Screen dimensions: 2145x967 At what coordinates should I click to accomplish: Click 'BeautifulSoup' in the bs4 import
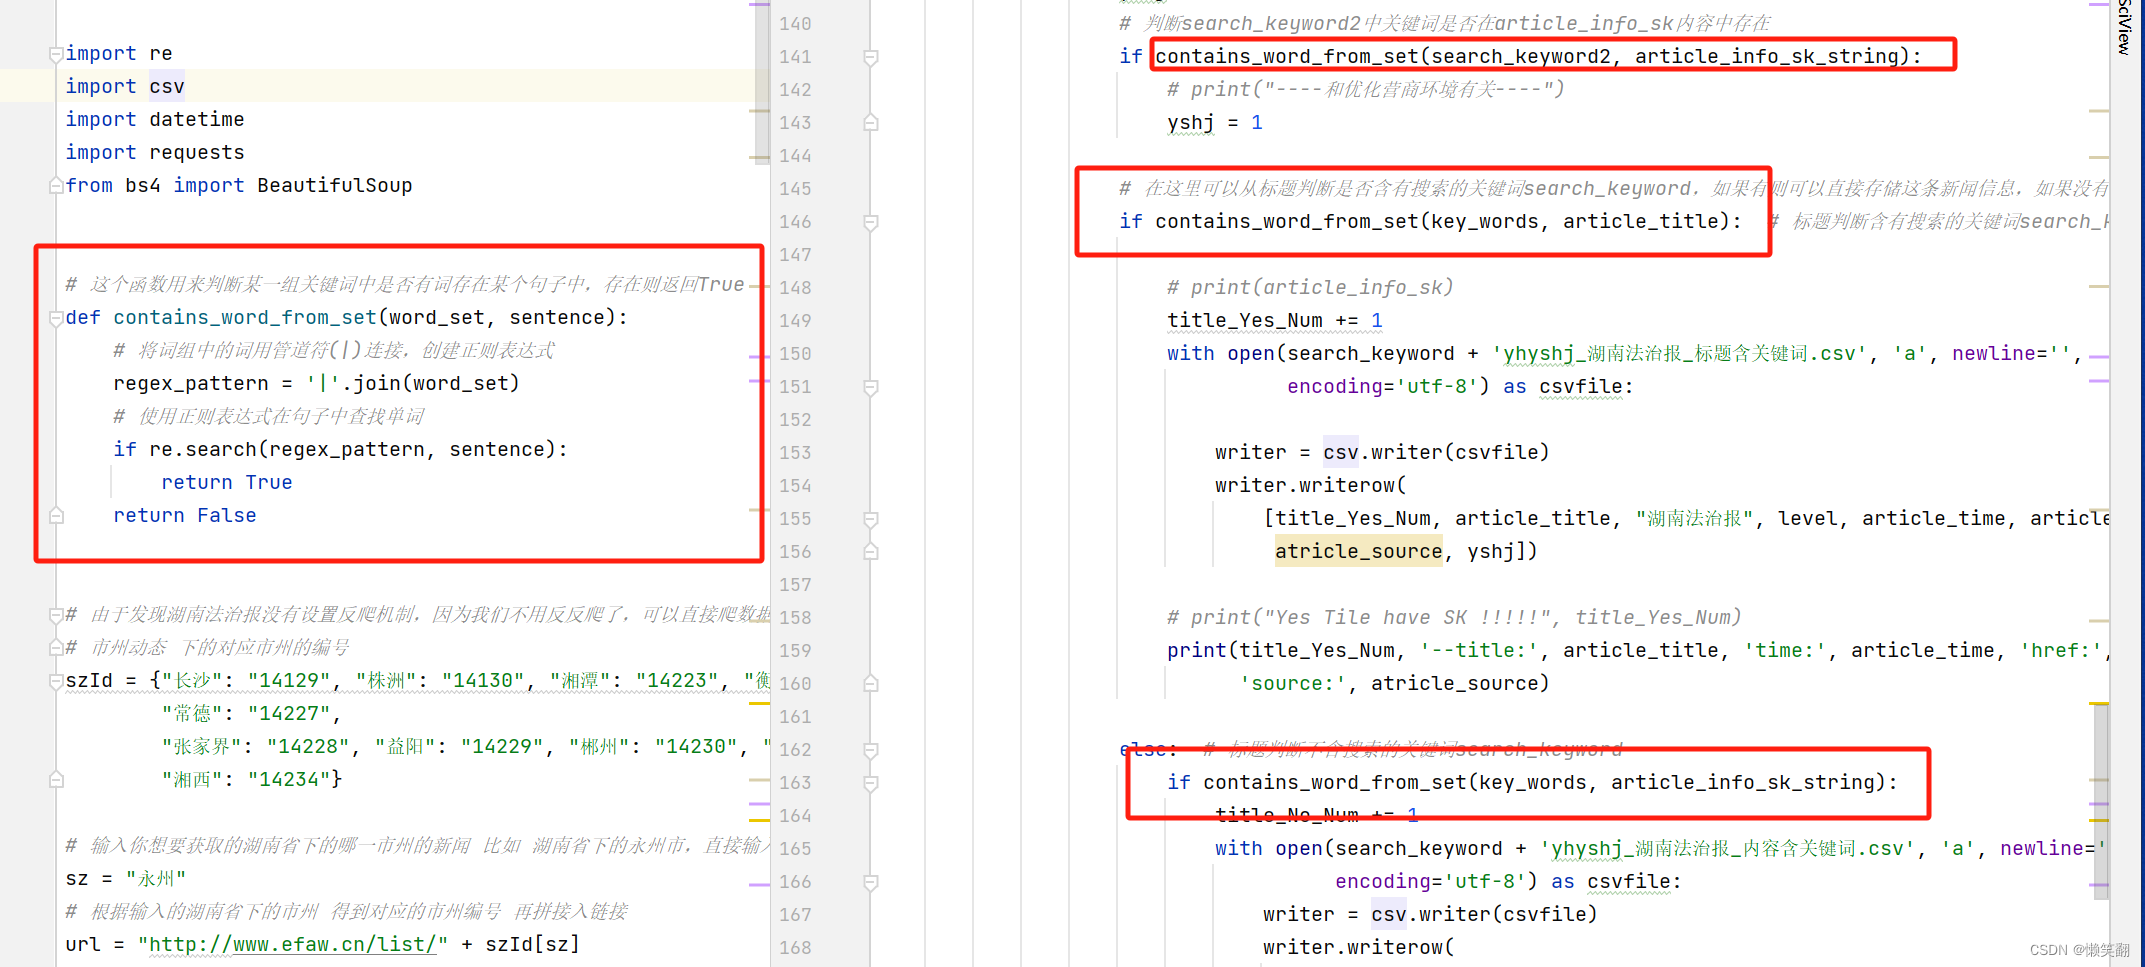[335, 186]
